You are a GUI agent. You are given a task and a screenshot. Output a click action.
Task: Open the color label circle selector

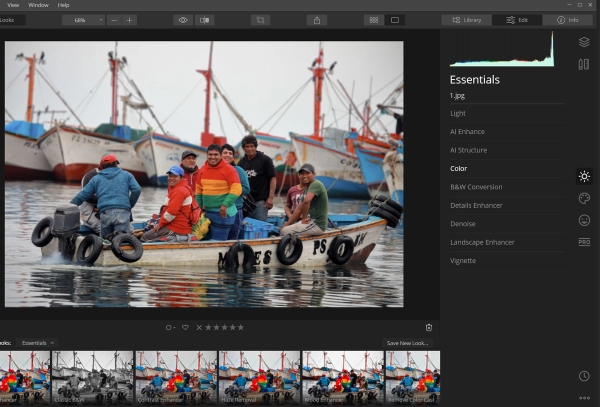click(x=170, y=327)
